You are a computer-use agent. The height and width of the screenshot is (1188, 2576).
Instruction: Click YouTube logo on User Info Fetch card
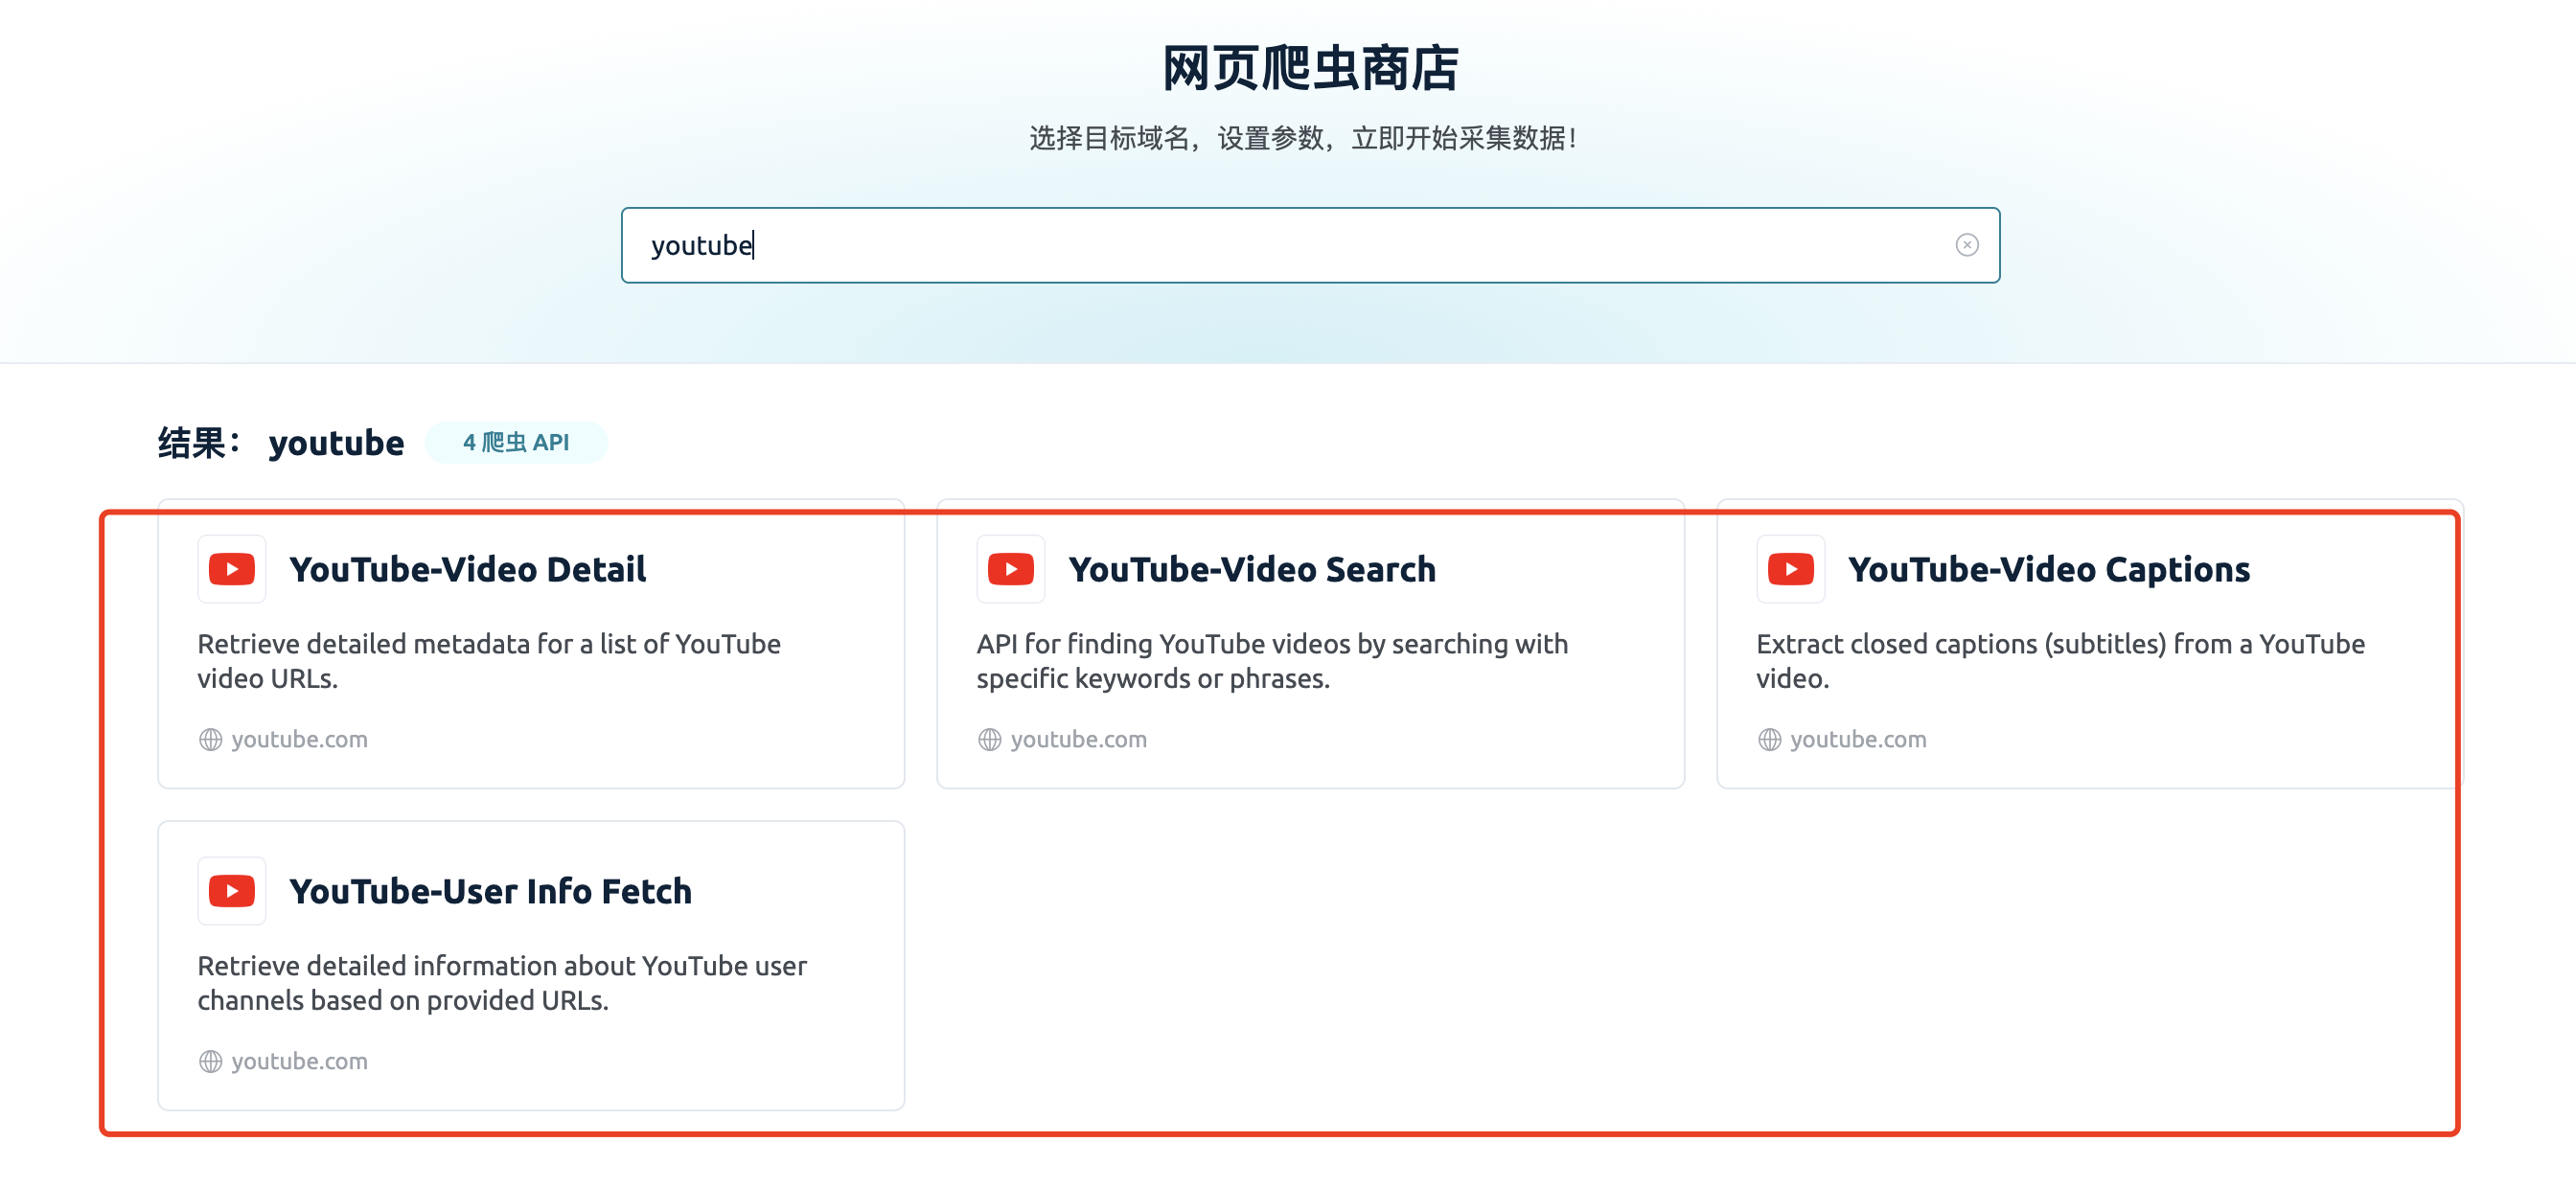232,891
